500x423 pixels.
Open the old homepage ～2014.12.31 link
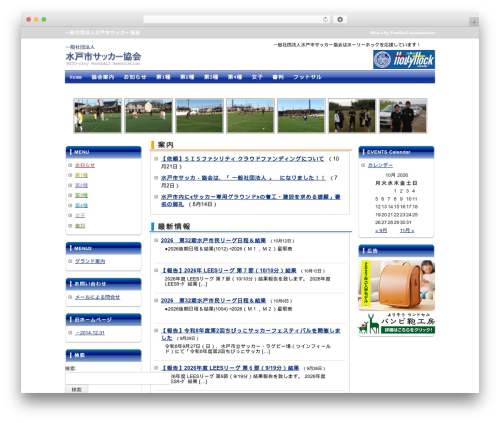point(90,333)
